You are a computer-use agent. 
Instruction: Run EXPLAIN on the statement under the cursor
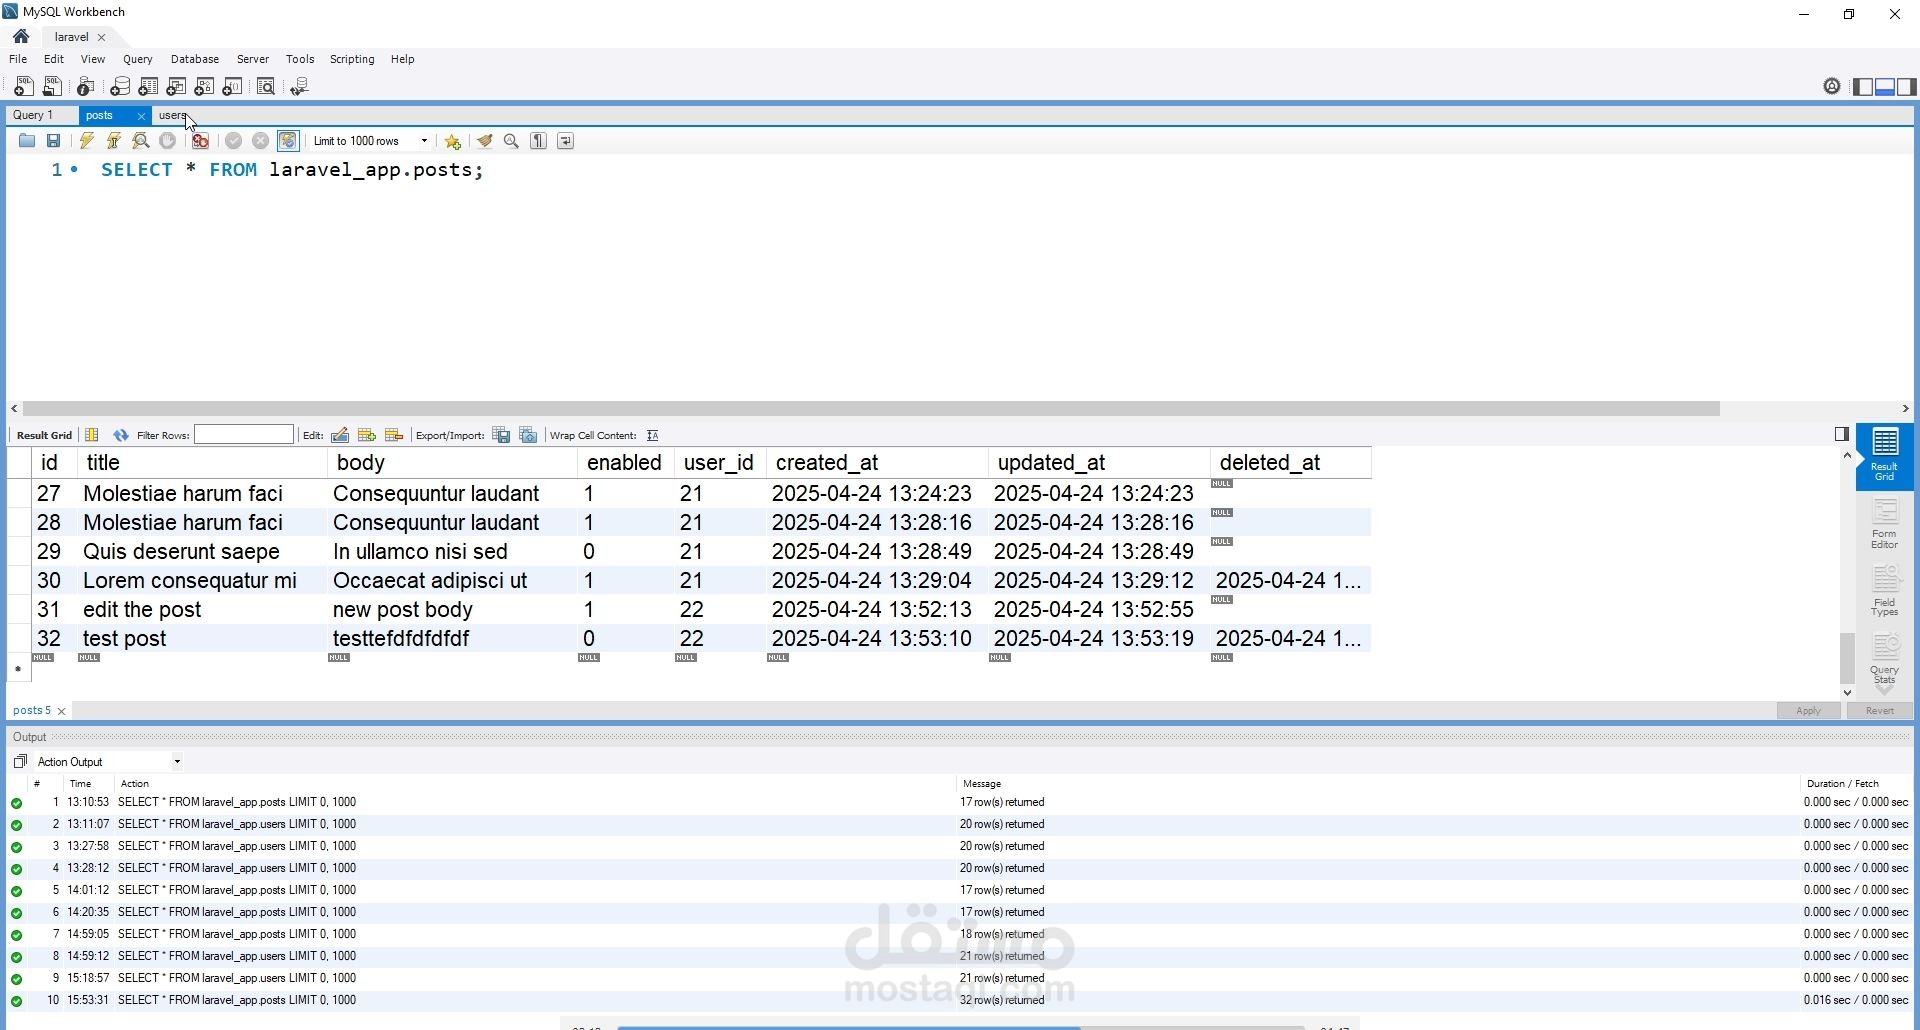point(141,141)
